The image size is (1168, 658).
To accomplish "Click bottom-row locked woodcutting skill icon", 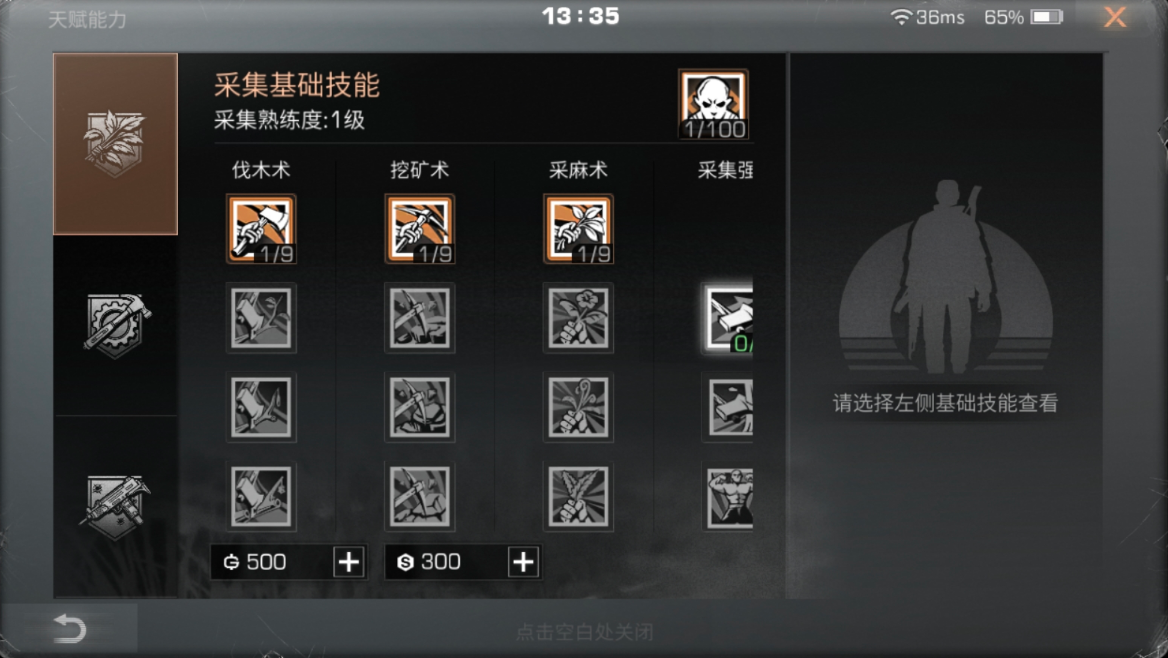I will [261, 496].
